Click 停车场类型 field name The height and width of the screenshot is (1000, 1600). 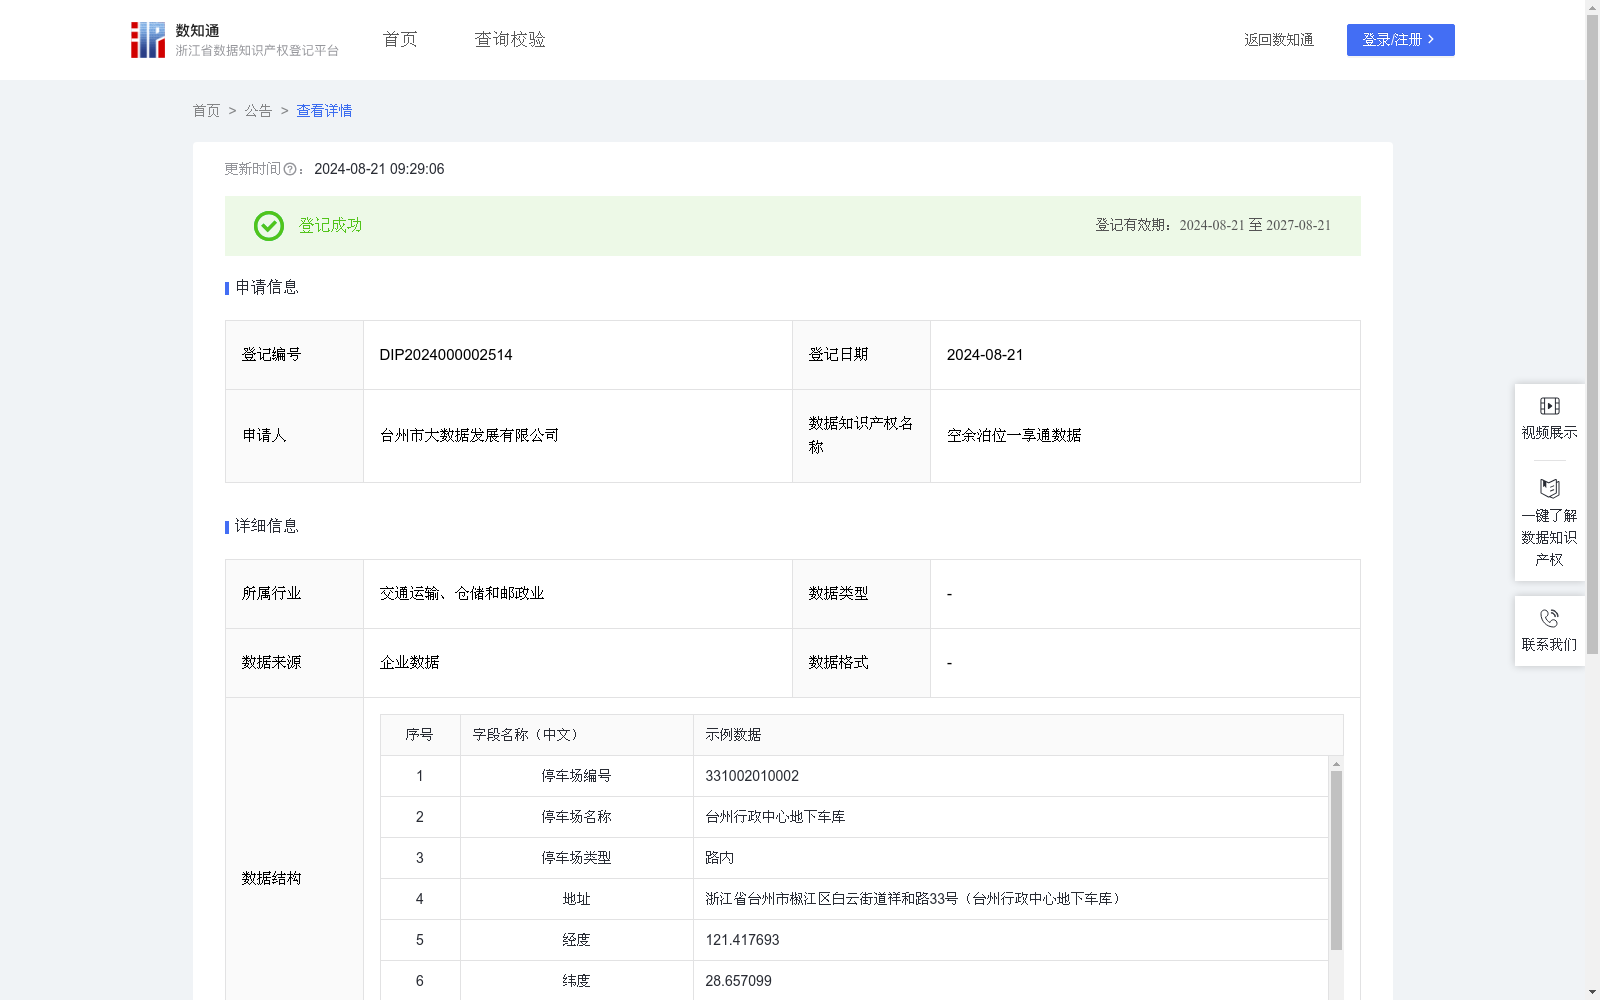(x=576, y=858)
